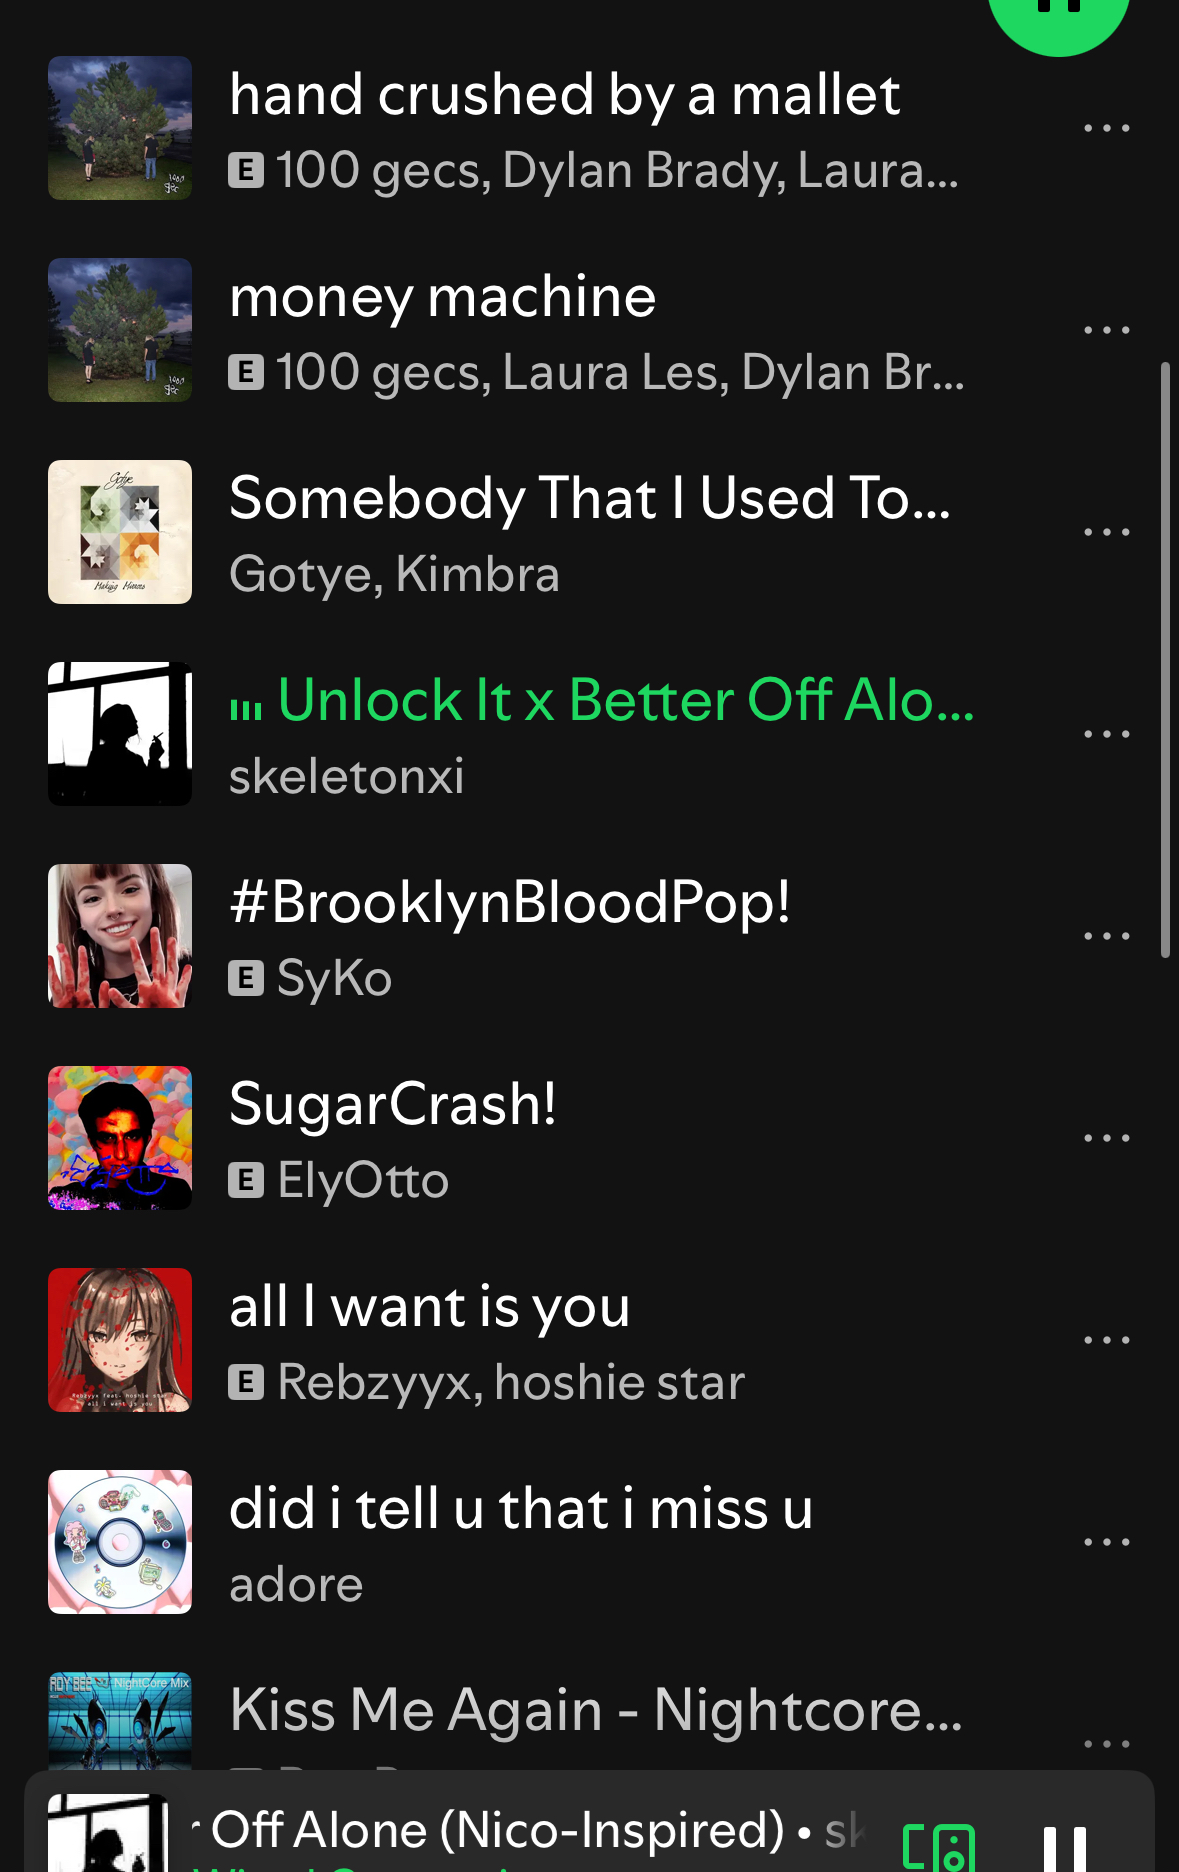Image resolution: width=1179 pixels, height=1872 pixels.
Task: Open the connect to device icon in mini player
Action: [x=938, y=1847]
